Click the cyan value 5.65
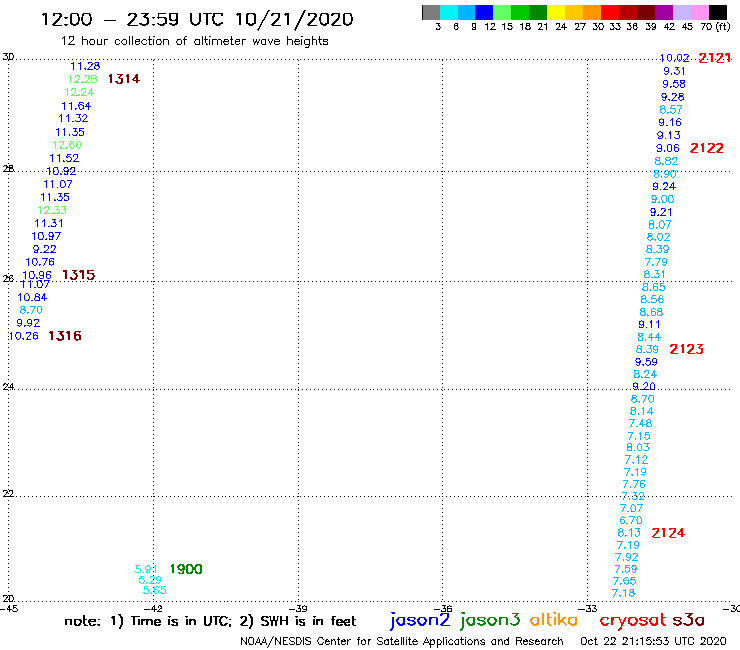Screen dimensions: 740x650 coord(154,590)
